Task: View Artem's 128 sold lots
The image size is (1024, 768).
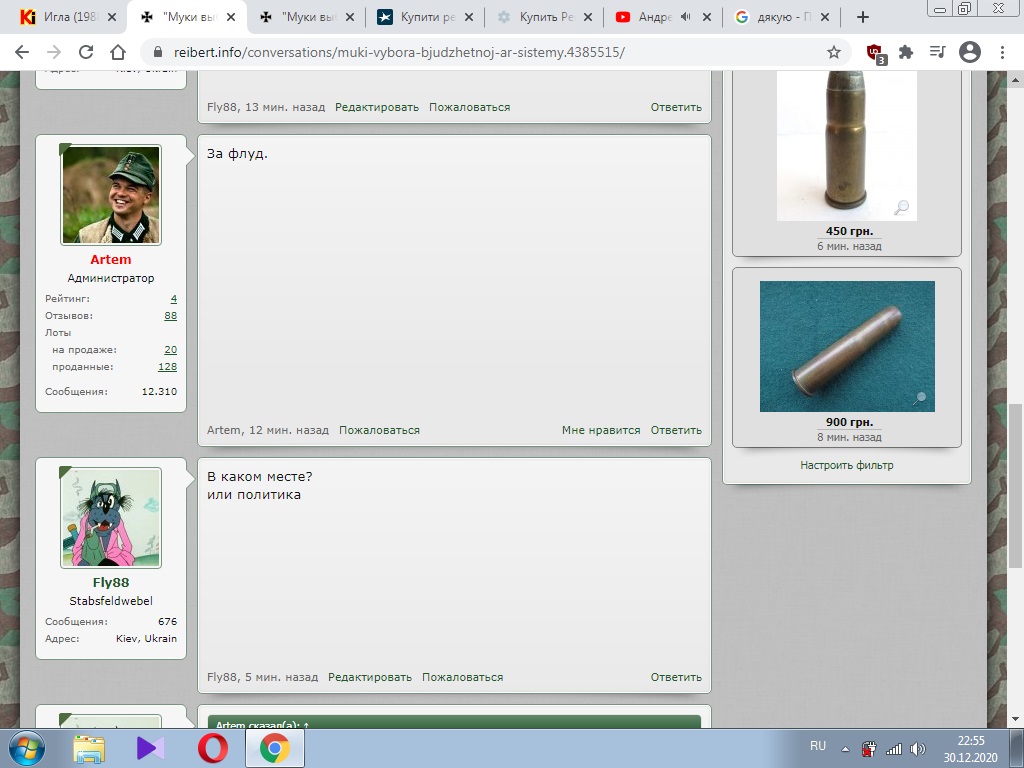Action: tap(167, 366)
